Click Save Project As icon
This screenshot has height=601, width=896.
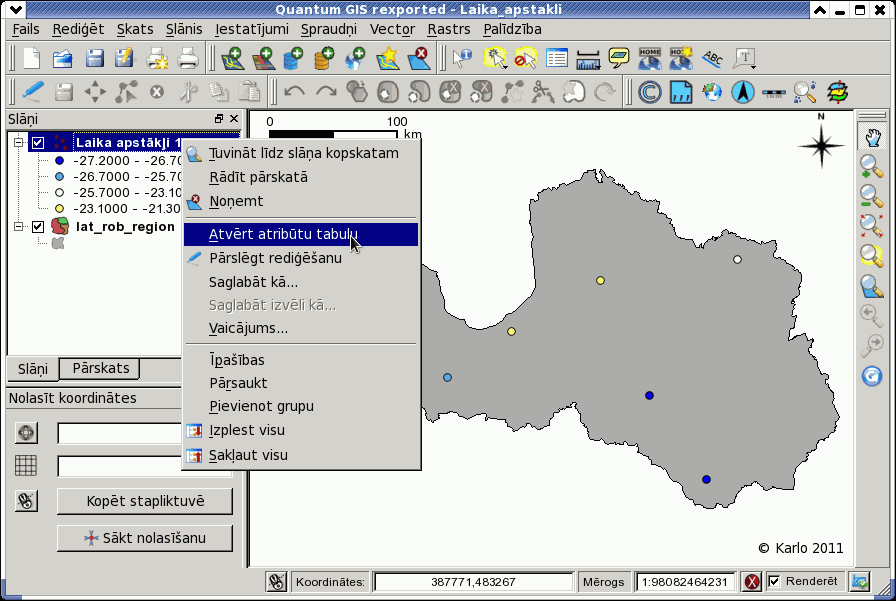[x=125, y=58]
